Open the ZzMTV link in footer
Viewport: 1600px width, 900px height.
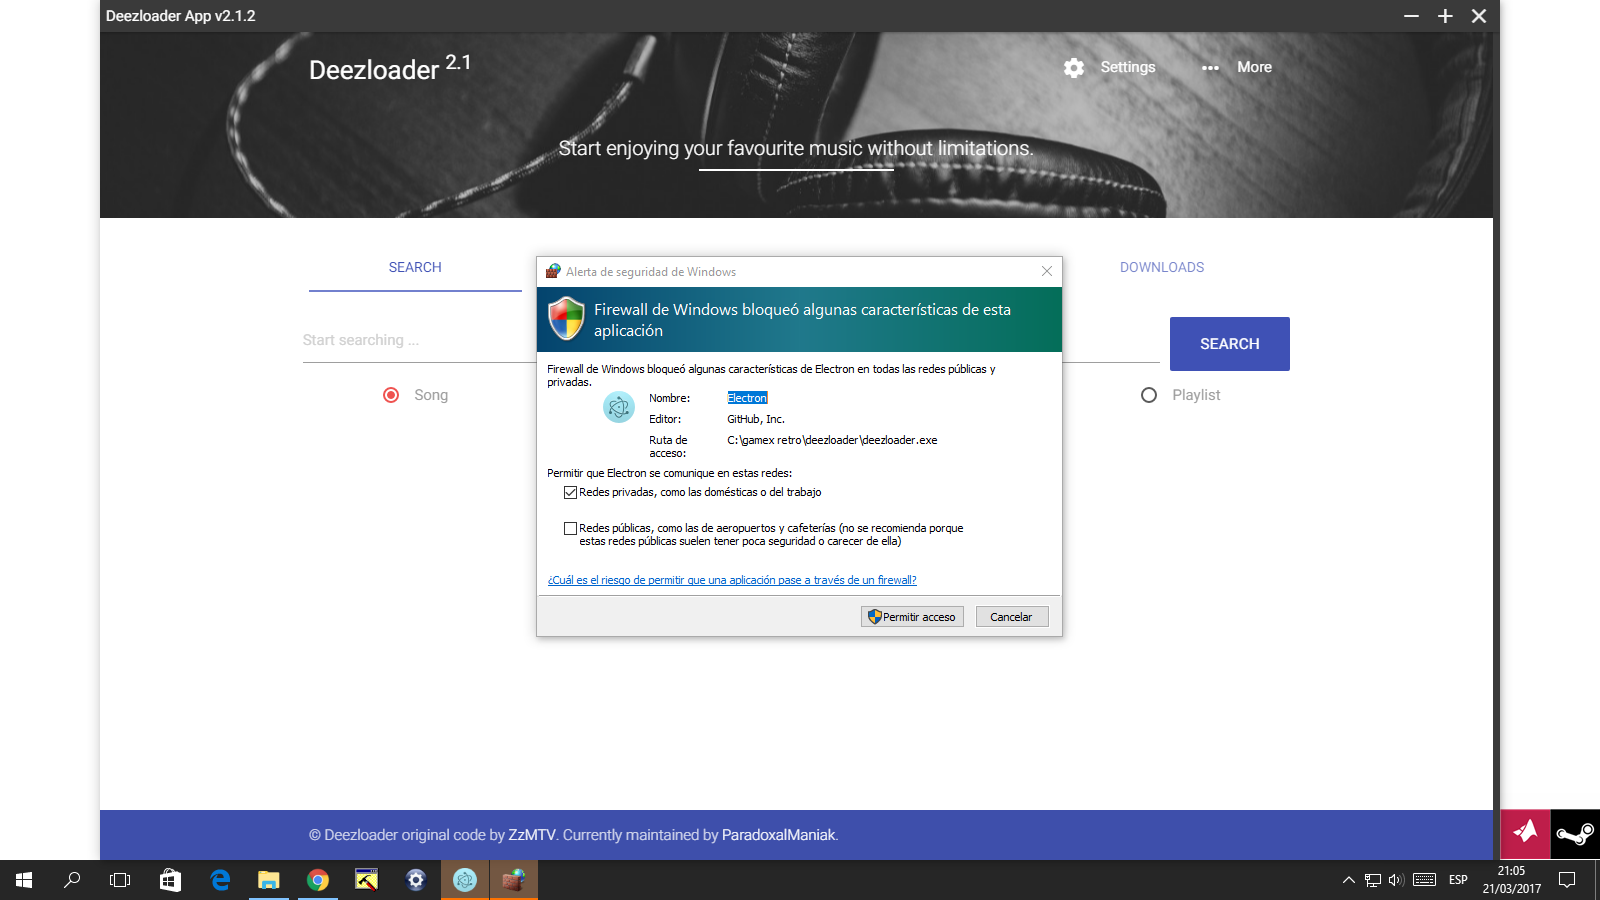pyautogui.click(x=532, y=835)
